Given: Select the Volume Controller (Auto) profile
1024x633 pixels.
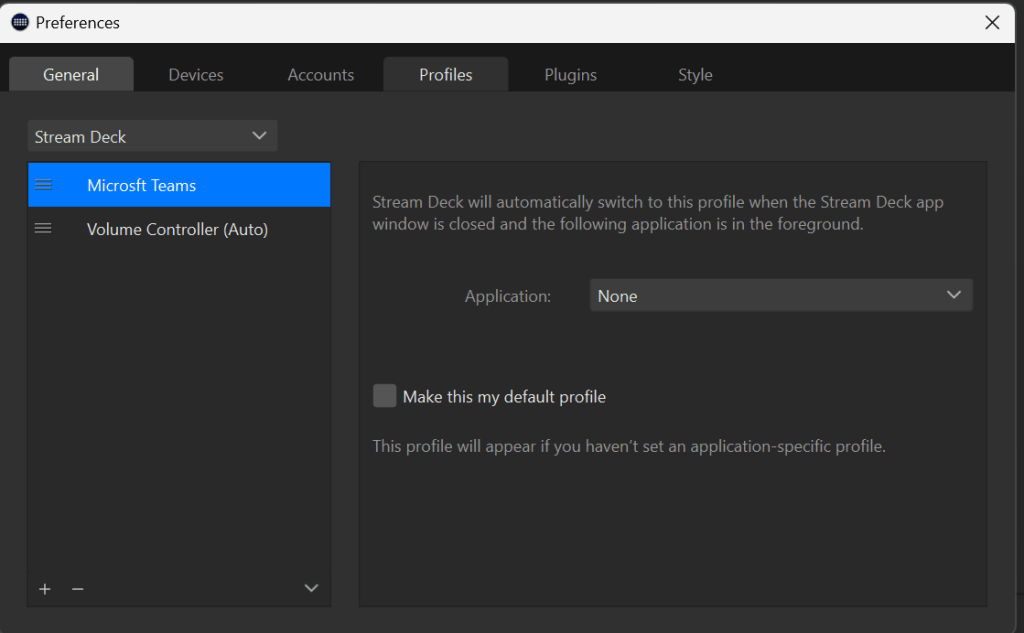Looking at the screenshot, I should 177,229.
